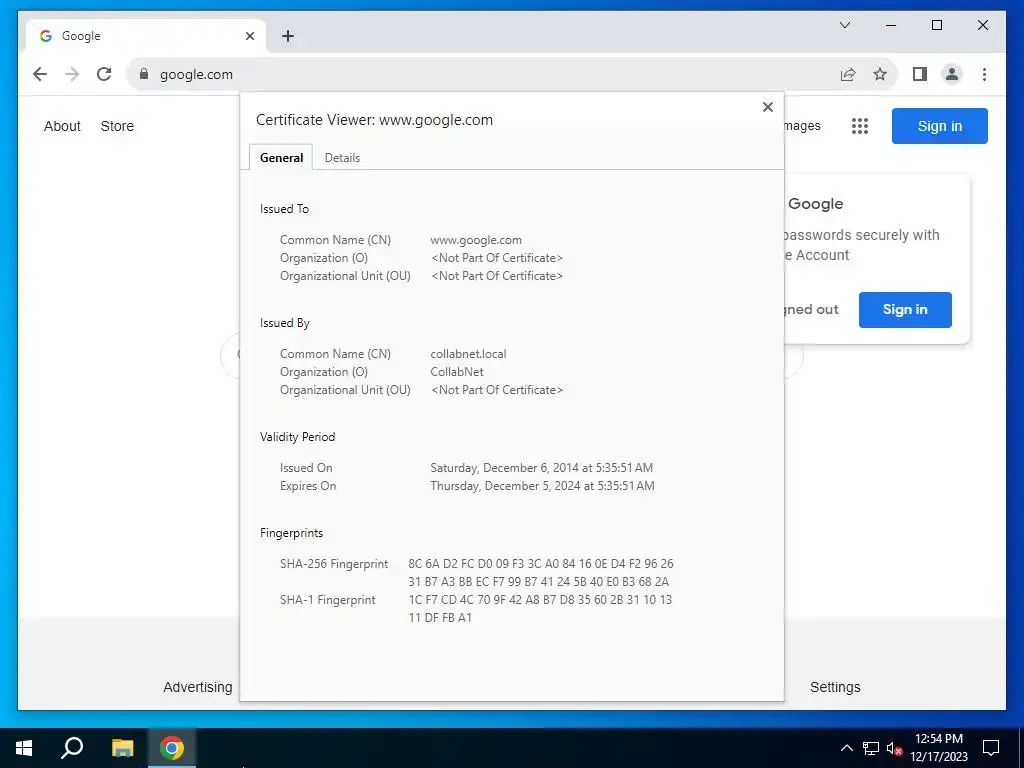Reload the page with the refresh icon

click(104, 74)
